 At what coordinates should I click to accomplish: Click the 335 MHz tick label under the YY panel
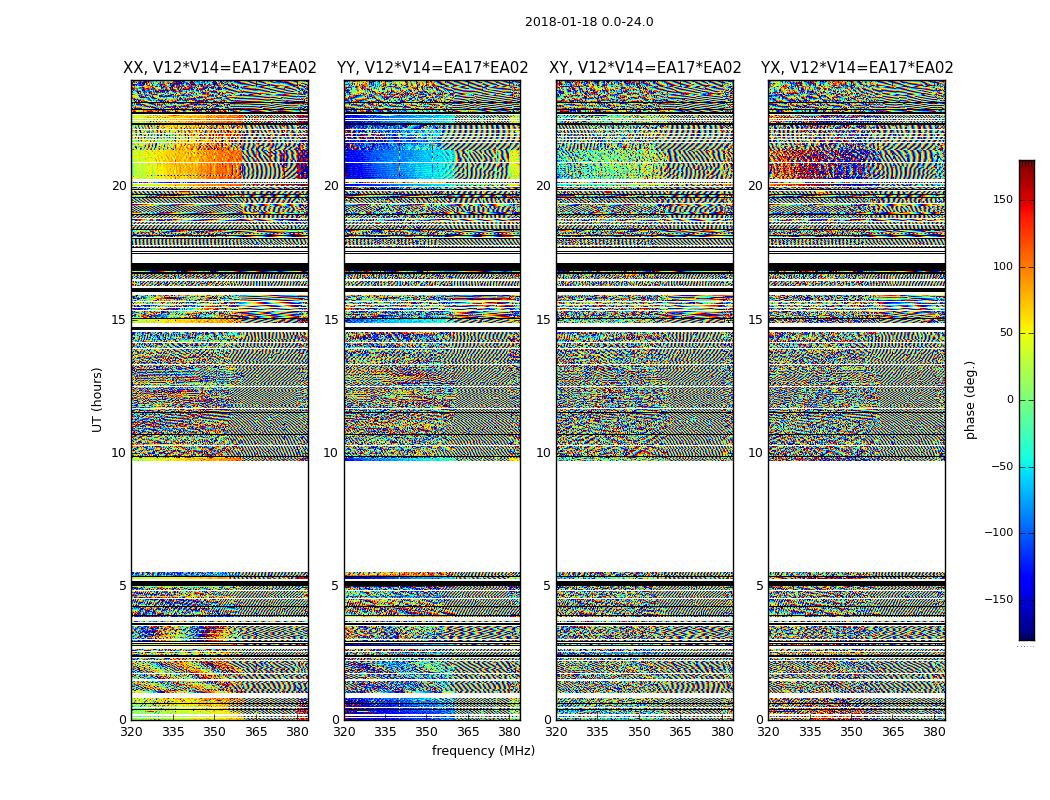coord(385,732)
